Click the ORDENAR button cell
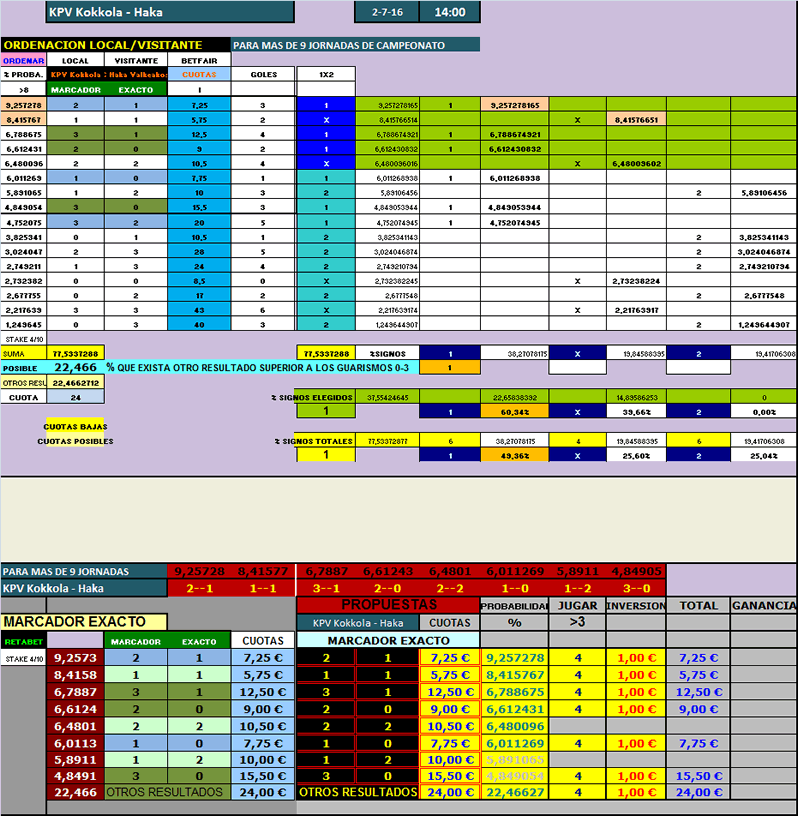798x816 pixels. pos(23,60)
